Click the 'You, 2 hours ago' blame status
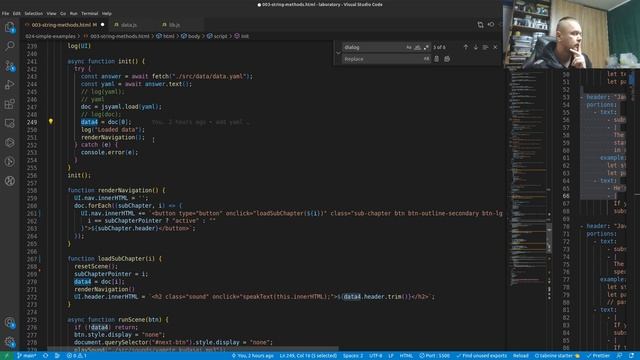The width and height of the screenshot is (640, 360). [253, 356]
